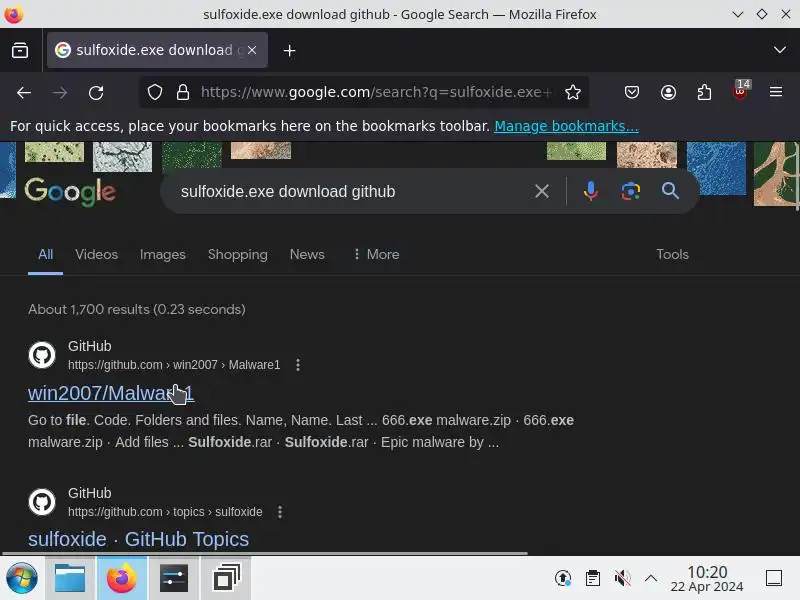Image resolution: width=800 pixels, height=600 pixels.
Task: Open three-dot menu for Malware1 result
Action: [298, 365]
